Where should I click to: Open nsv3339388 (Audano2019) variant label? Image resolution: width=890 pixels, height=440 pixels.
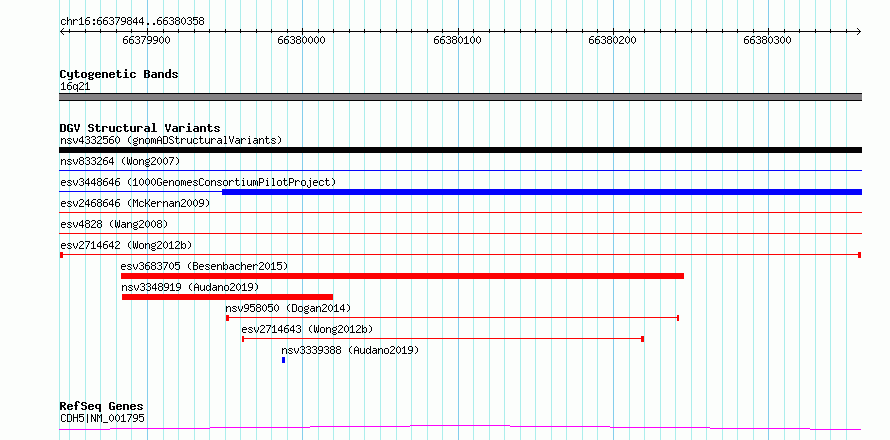tap(350, 350)
